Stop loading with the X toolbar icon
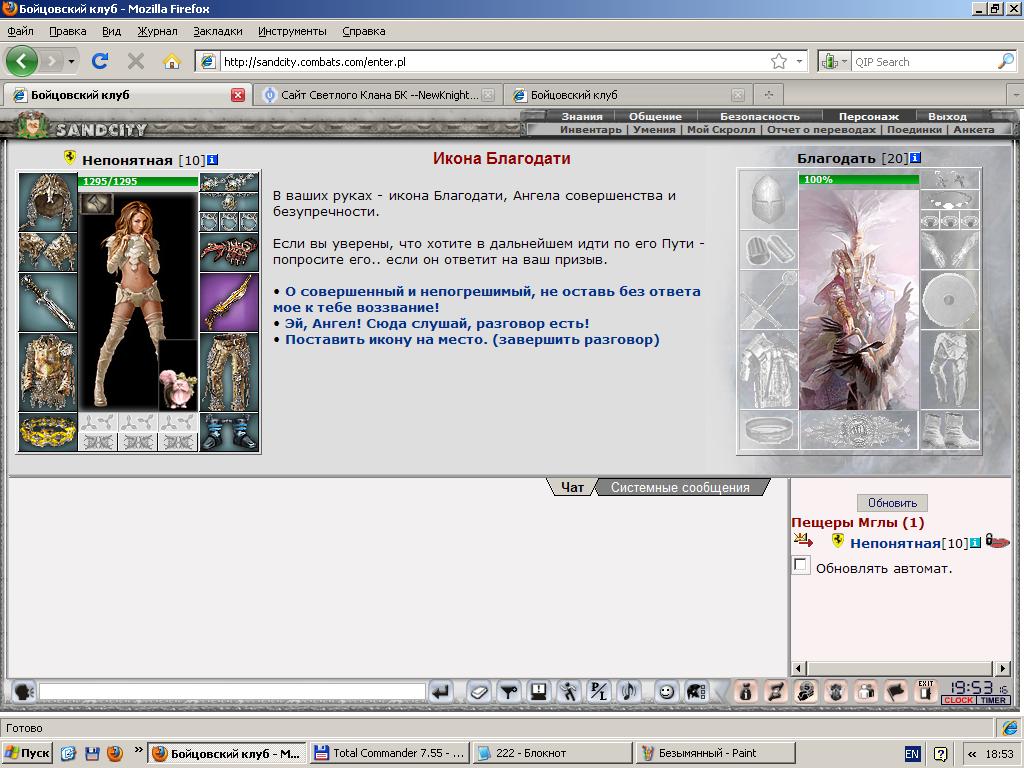The height and width of the screenshot is (768, 1024). [x=136, y=61]
